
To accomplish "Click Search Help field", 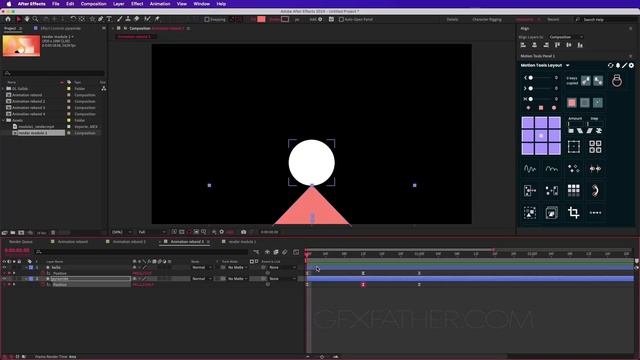I will (606, 19).
